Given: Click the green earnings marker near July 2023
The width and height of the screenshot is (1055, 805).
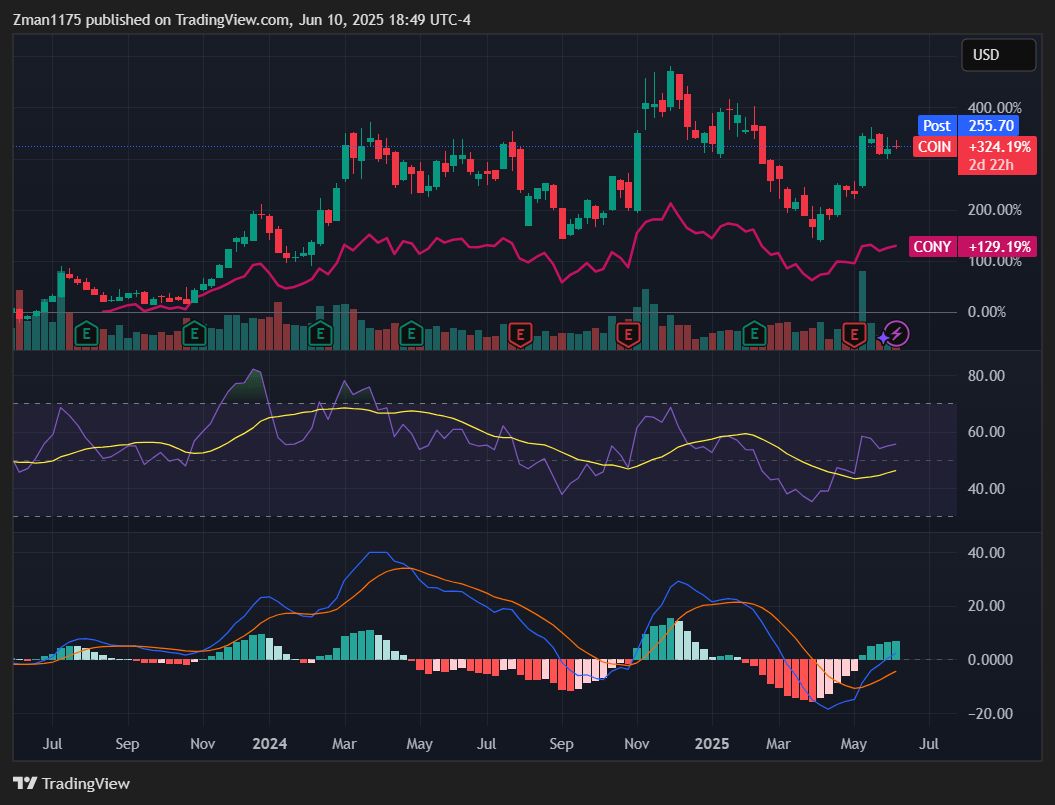Looking at the screenshot, I should (x=86, y=334).
